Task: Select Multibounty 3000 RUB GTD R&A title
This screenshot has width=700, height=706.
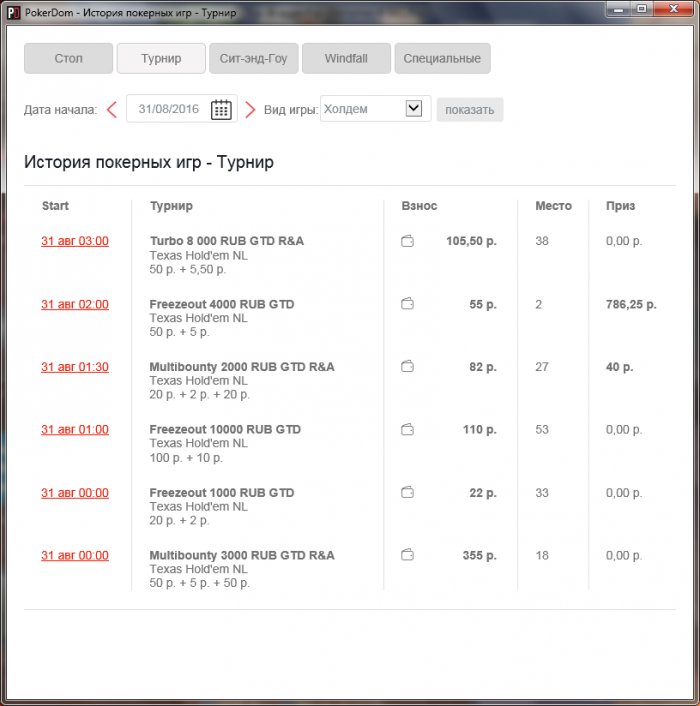Action: [242, 555]
